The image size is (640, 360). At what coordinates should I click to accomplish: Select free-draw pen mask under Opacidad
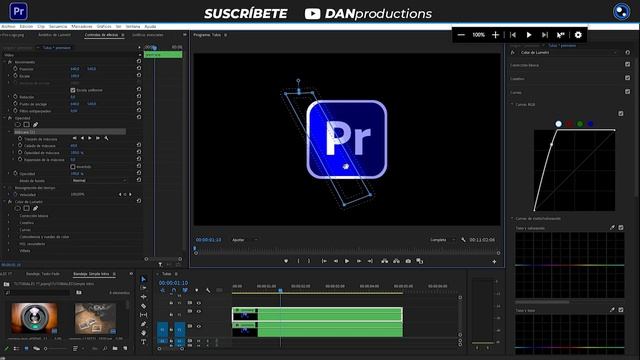point(36,125)
